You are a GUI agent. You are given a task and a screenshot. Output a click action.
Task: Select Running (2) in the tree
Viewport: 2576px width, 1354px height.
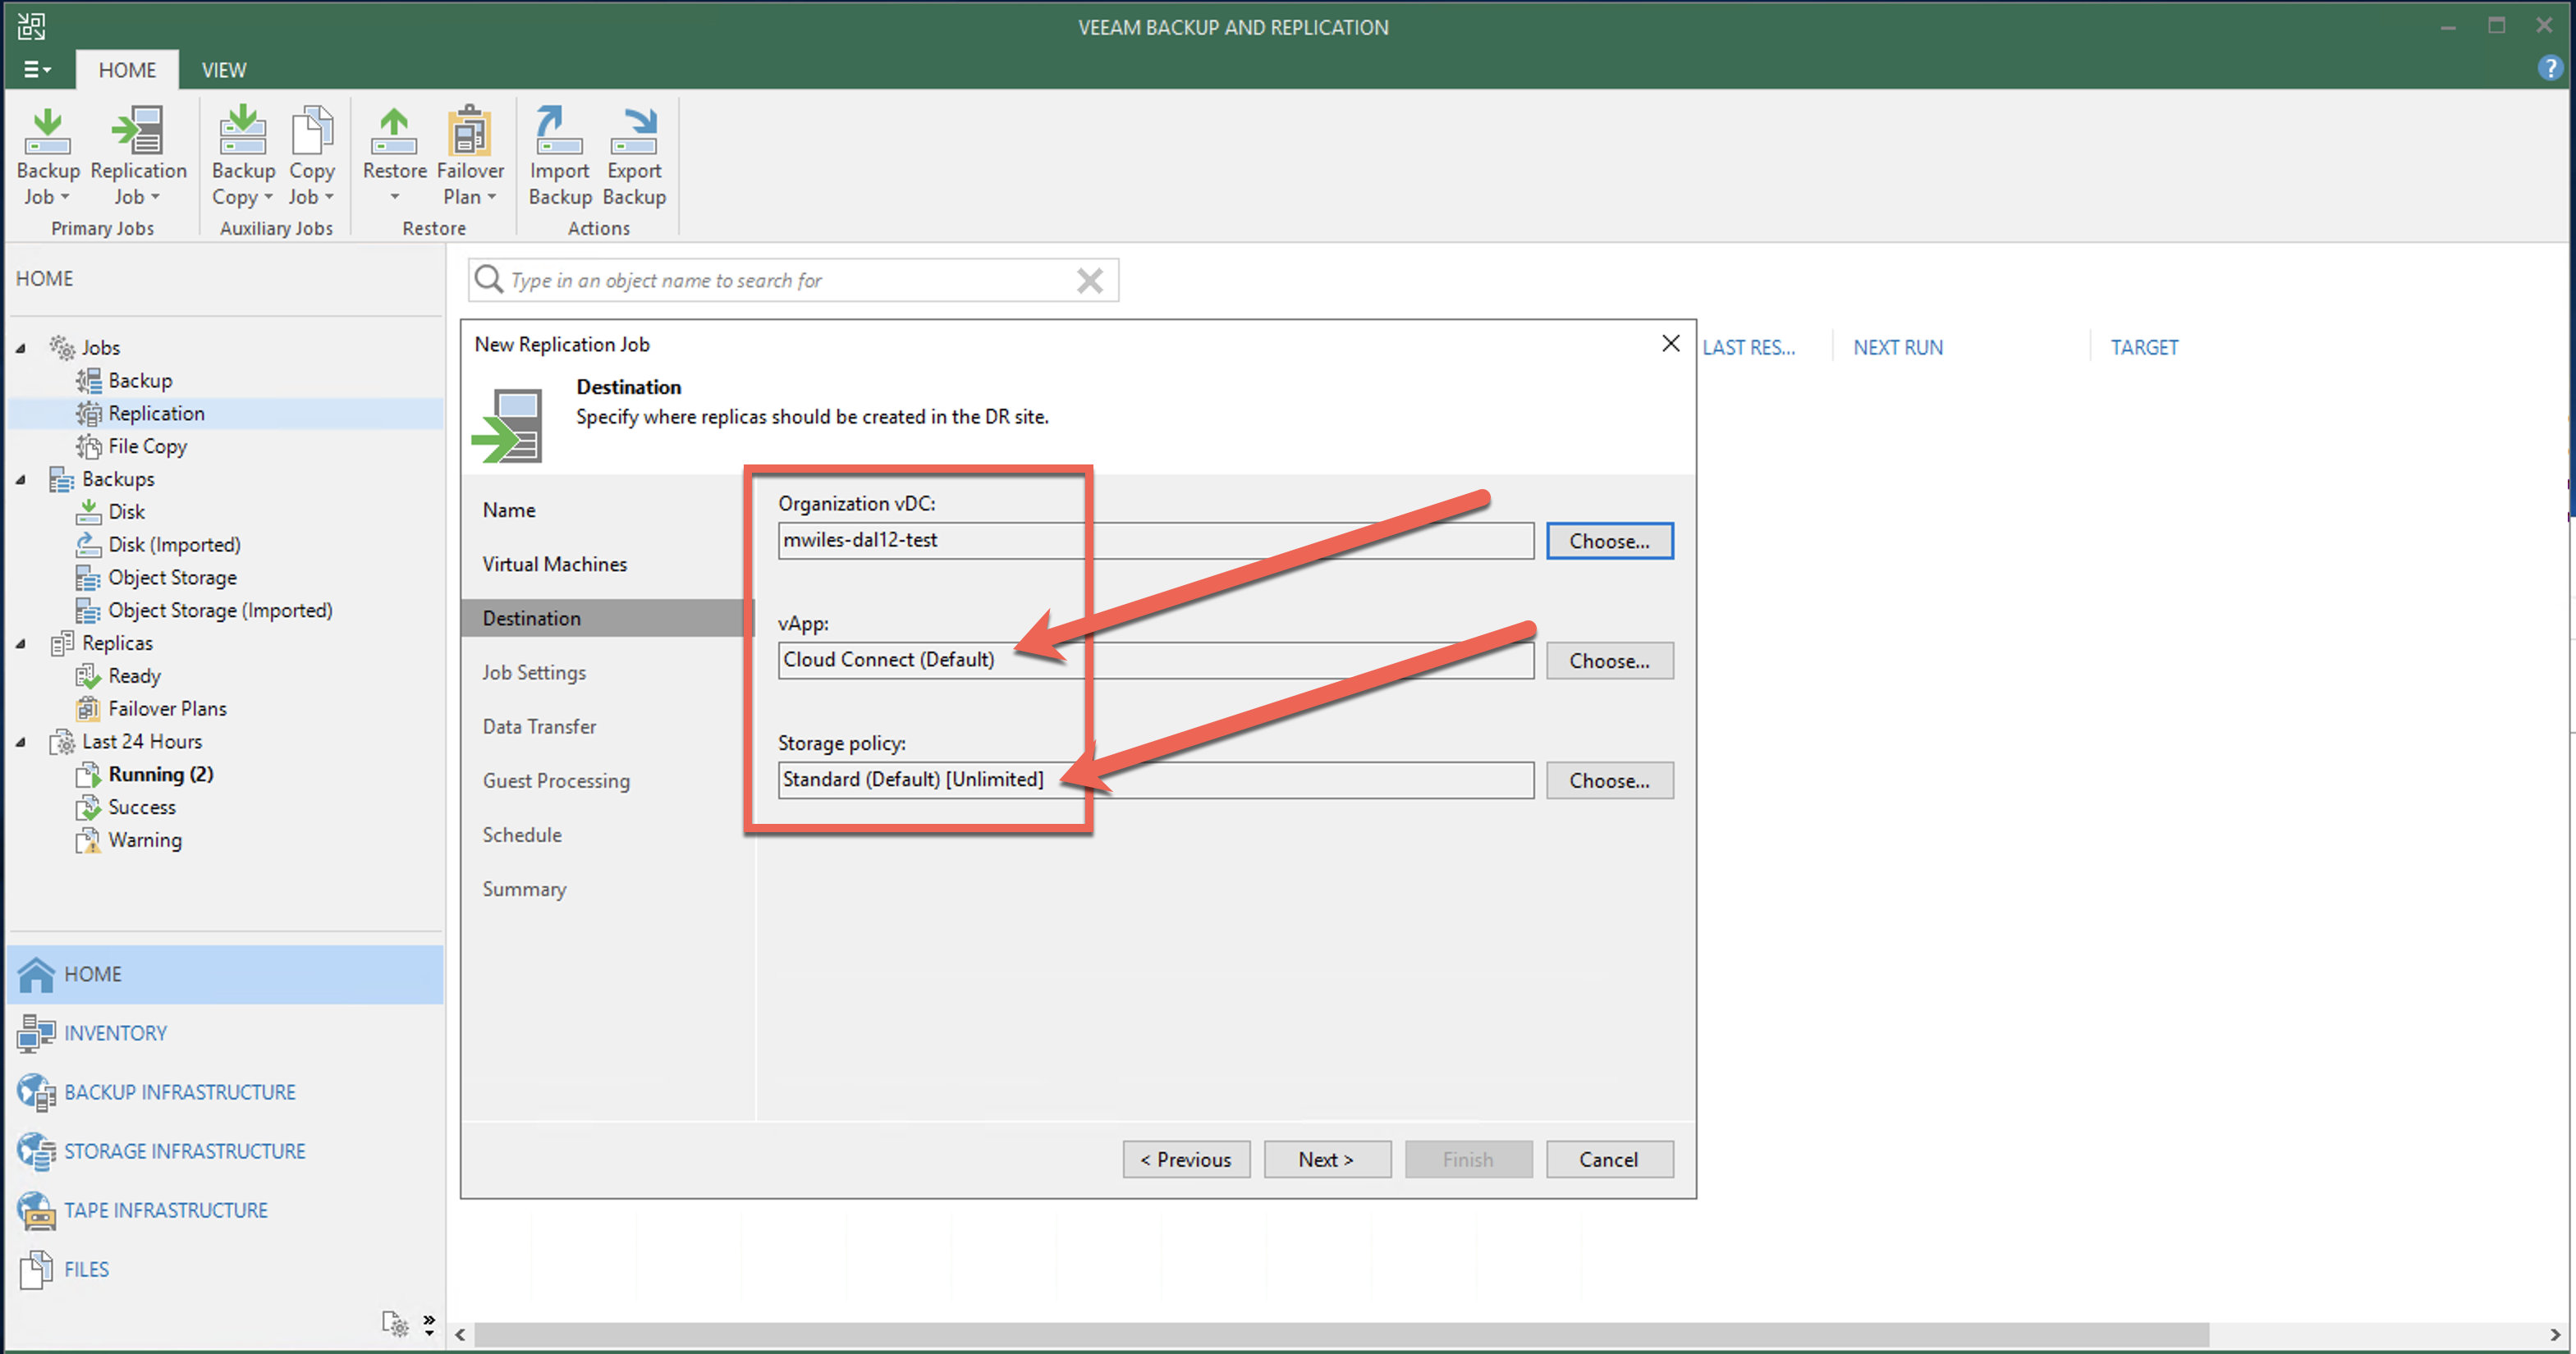160,774
